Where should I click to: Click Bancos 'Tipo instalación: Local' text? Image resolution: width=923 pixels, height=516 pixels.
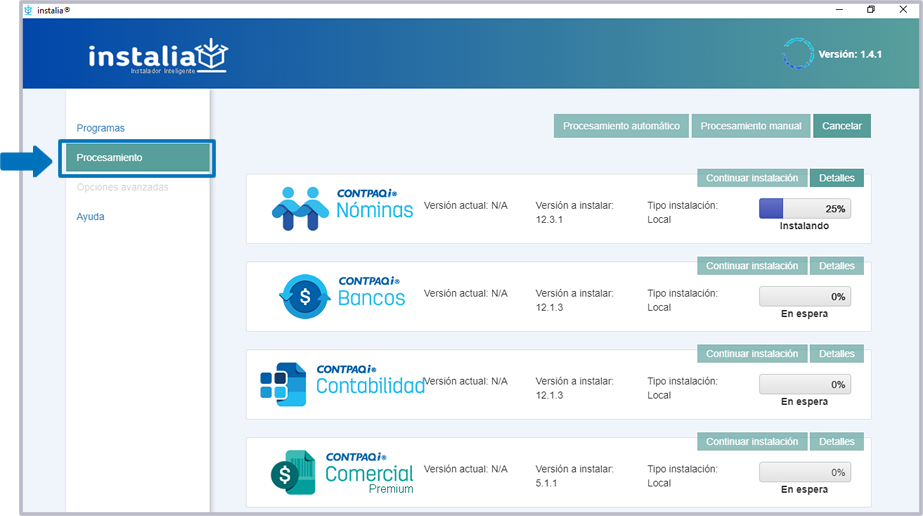tap(682, 300)
